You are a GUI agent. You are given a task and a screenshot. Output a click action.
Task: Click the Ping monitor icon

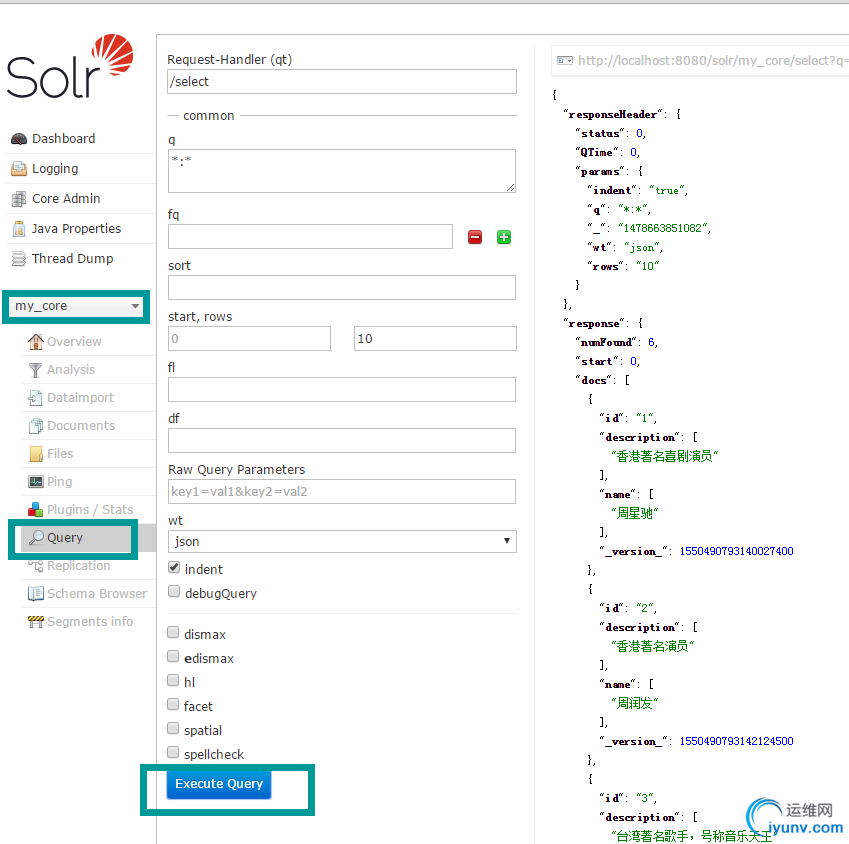pos(36,482)
